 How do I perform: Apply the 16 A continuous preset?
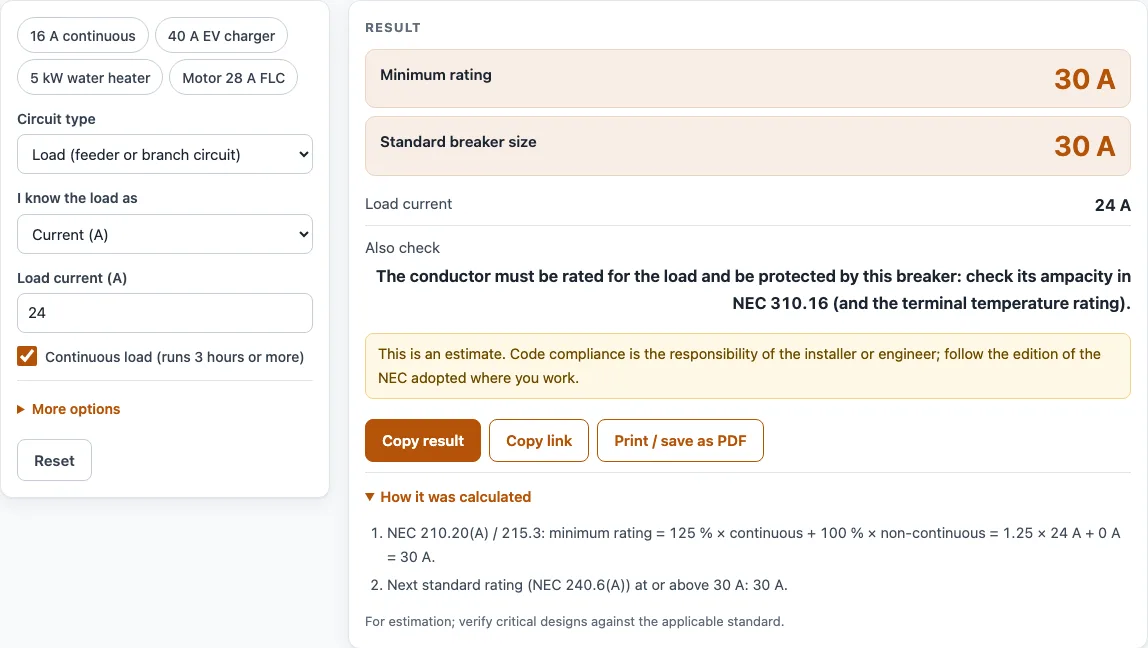click(83, 36)
